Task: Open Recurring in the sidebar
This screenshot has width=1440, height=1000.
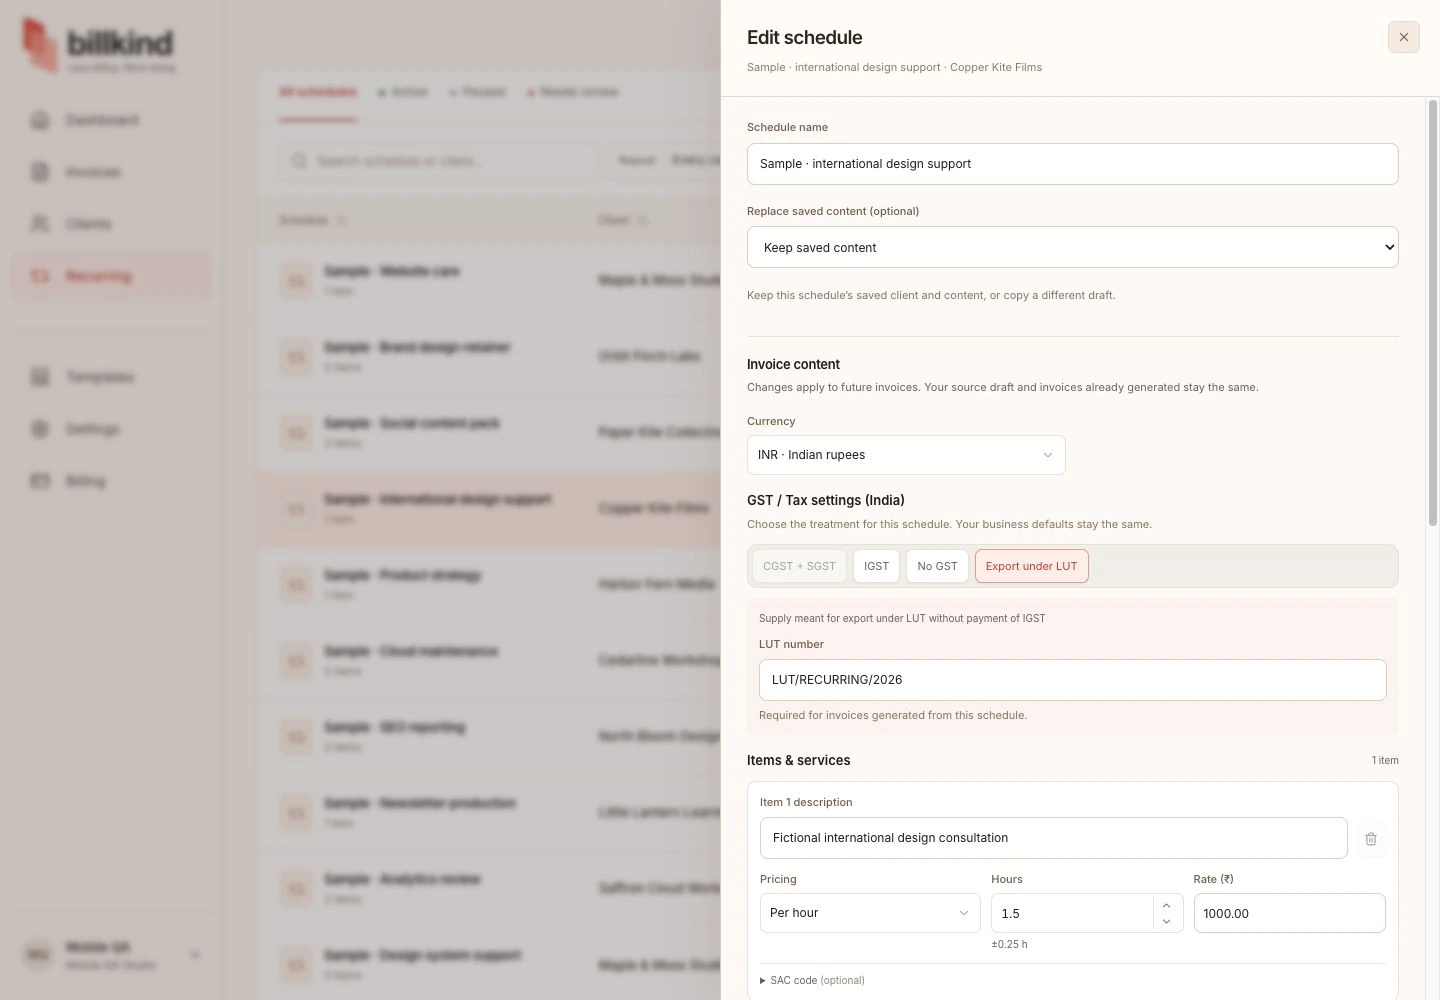Action: (111, 276)
